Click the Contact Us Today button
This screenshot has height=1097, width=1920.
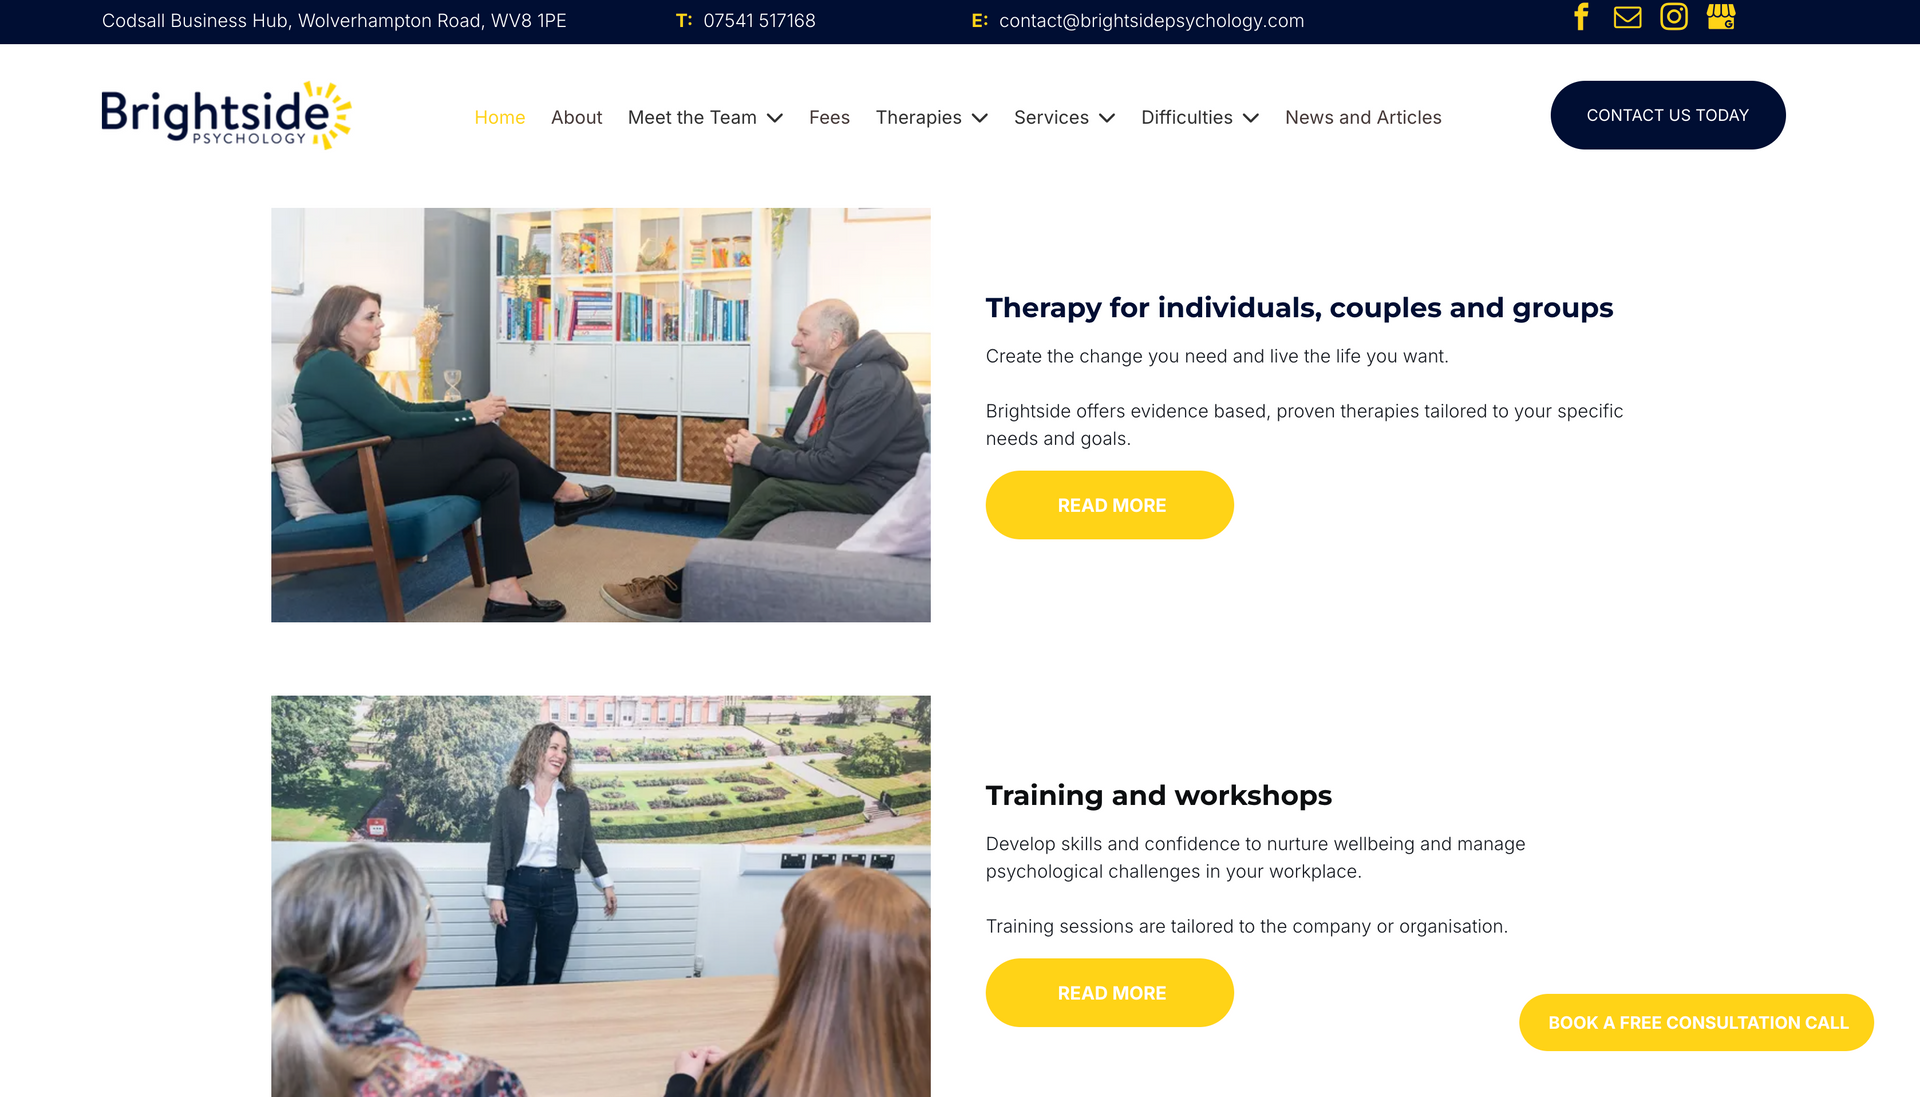tap(1667, 115)
